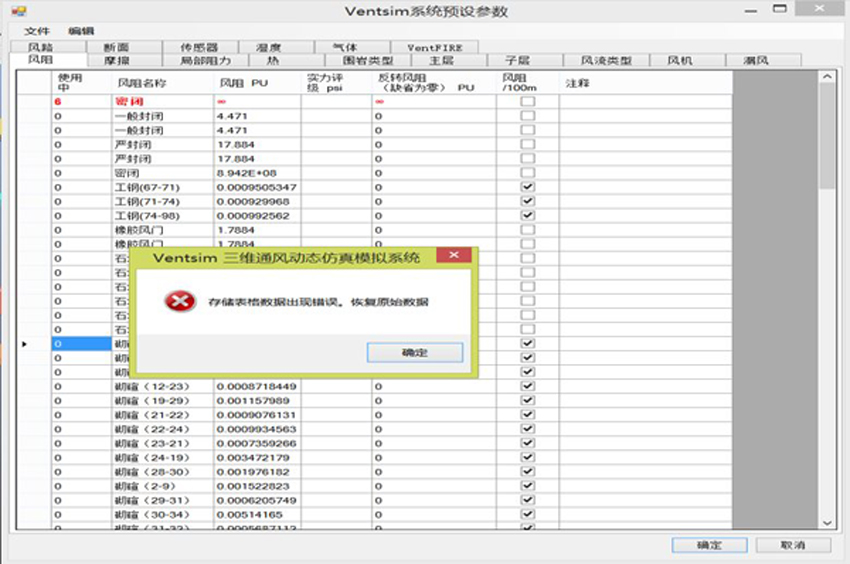This screenshot has height=564, width=850.
Task: Click the 风阻 PU column header
Action: [x=257, y=83]
